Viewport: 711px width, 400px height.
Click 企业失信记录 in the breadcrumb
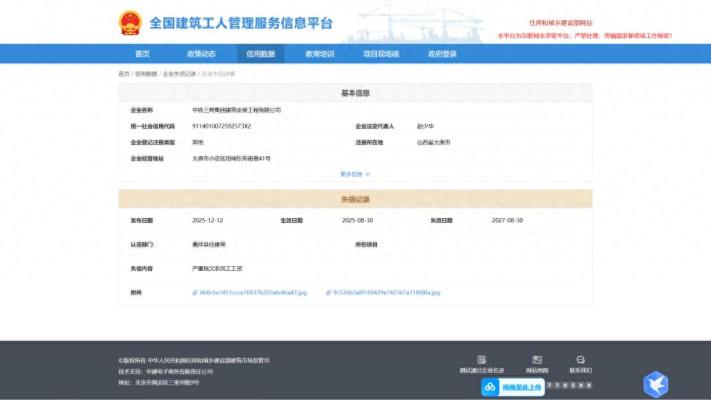tap(180, 74)
